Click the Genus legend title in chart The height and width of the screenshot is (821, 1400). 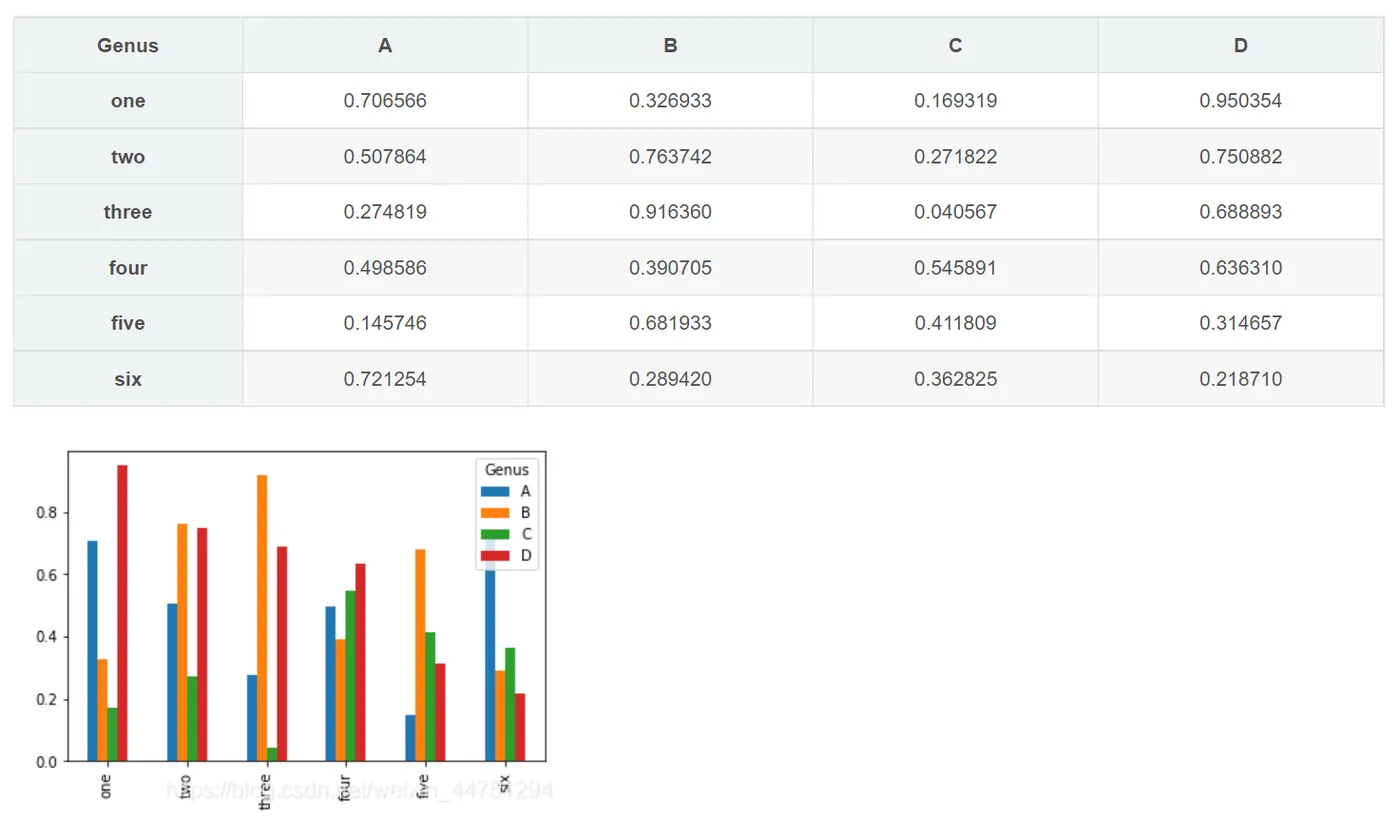pos(506,469)
